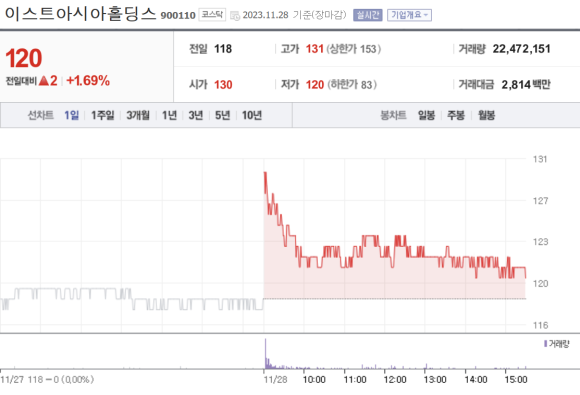Image resolution: width=580 pixels, height=395 pixels.
Task: Click the 거래량 value 22,472,151
Action: click(522, 49)
